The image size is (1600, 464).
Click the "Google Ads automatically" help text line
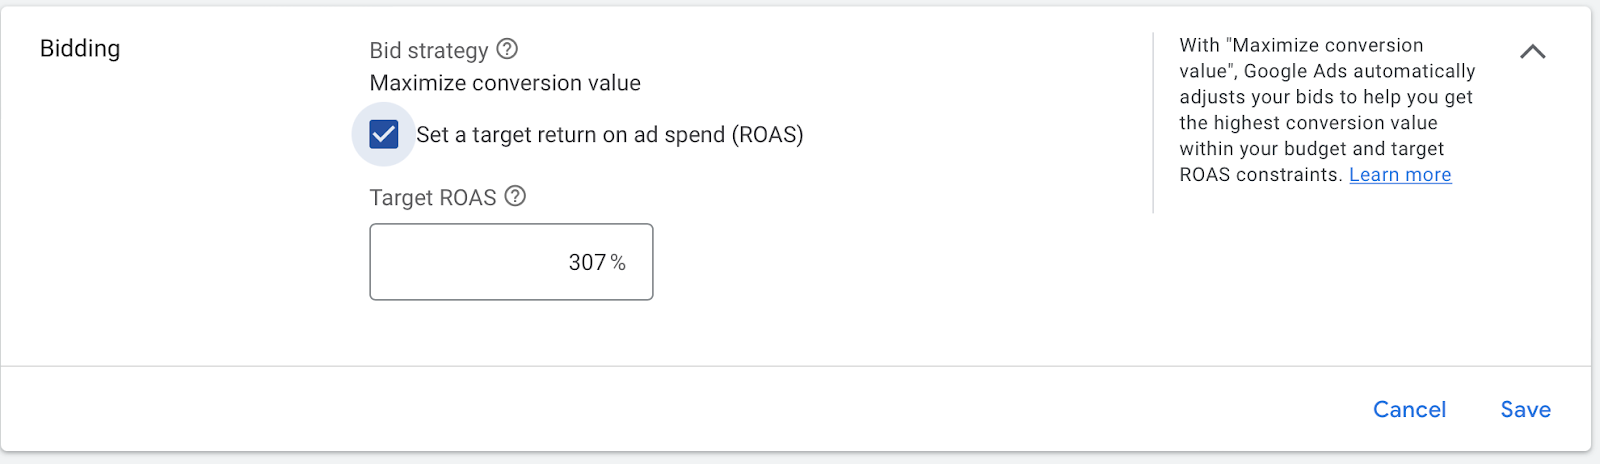1360,71
